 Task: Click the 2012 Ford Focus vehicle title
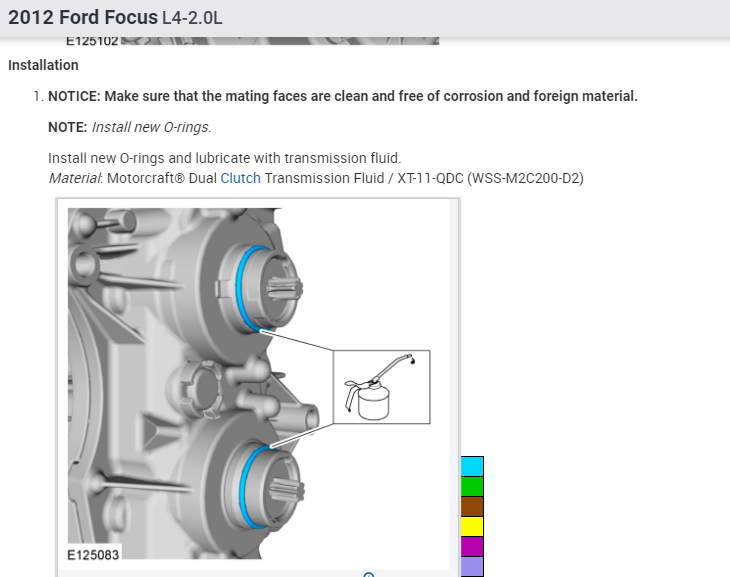point(83,18)
